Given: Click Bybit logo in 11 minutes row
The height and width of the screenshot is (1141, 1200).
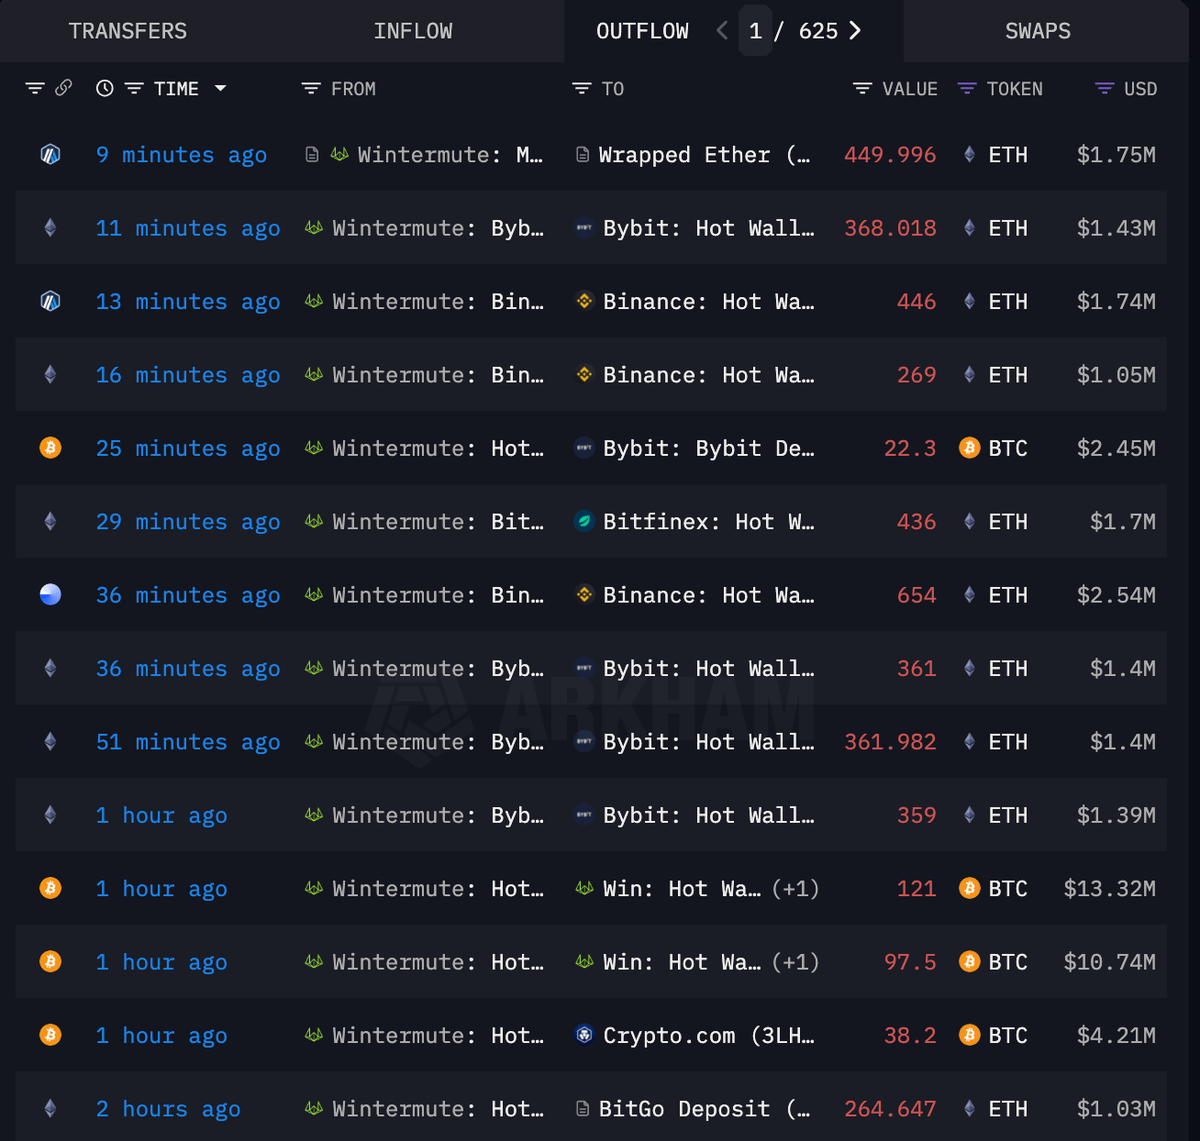Looking at the screenshot, I should (x=585, y=228).
